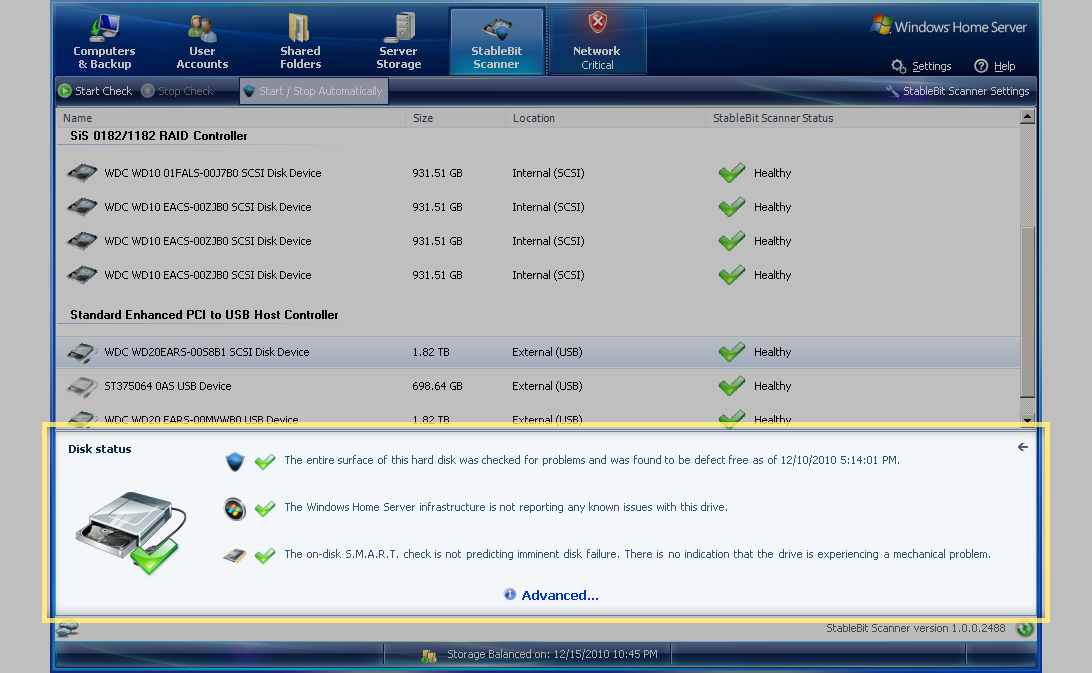The image size is (1092, 673).
Task: Open StableBit Scanner Settings
Action: click(x=958, y=91)
